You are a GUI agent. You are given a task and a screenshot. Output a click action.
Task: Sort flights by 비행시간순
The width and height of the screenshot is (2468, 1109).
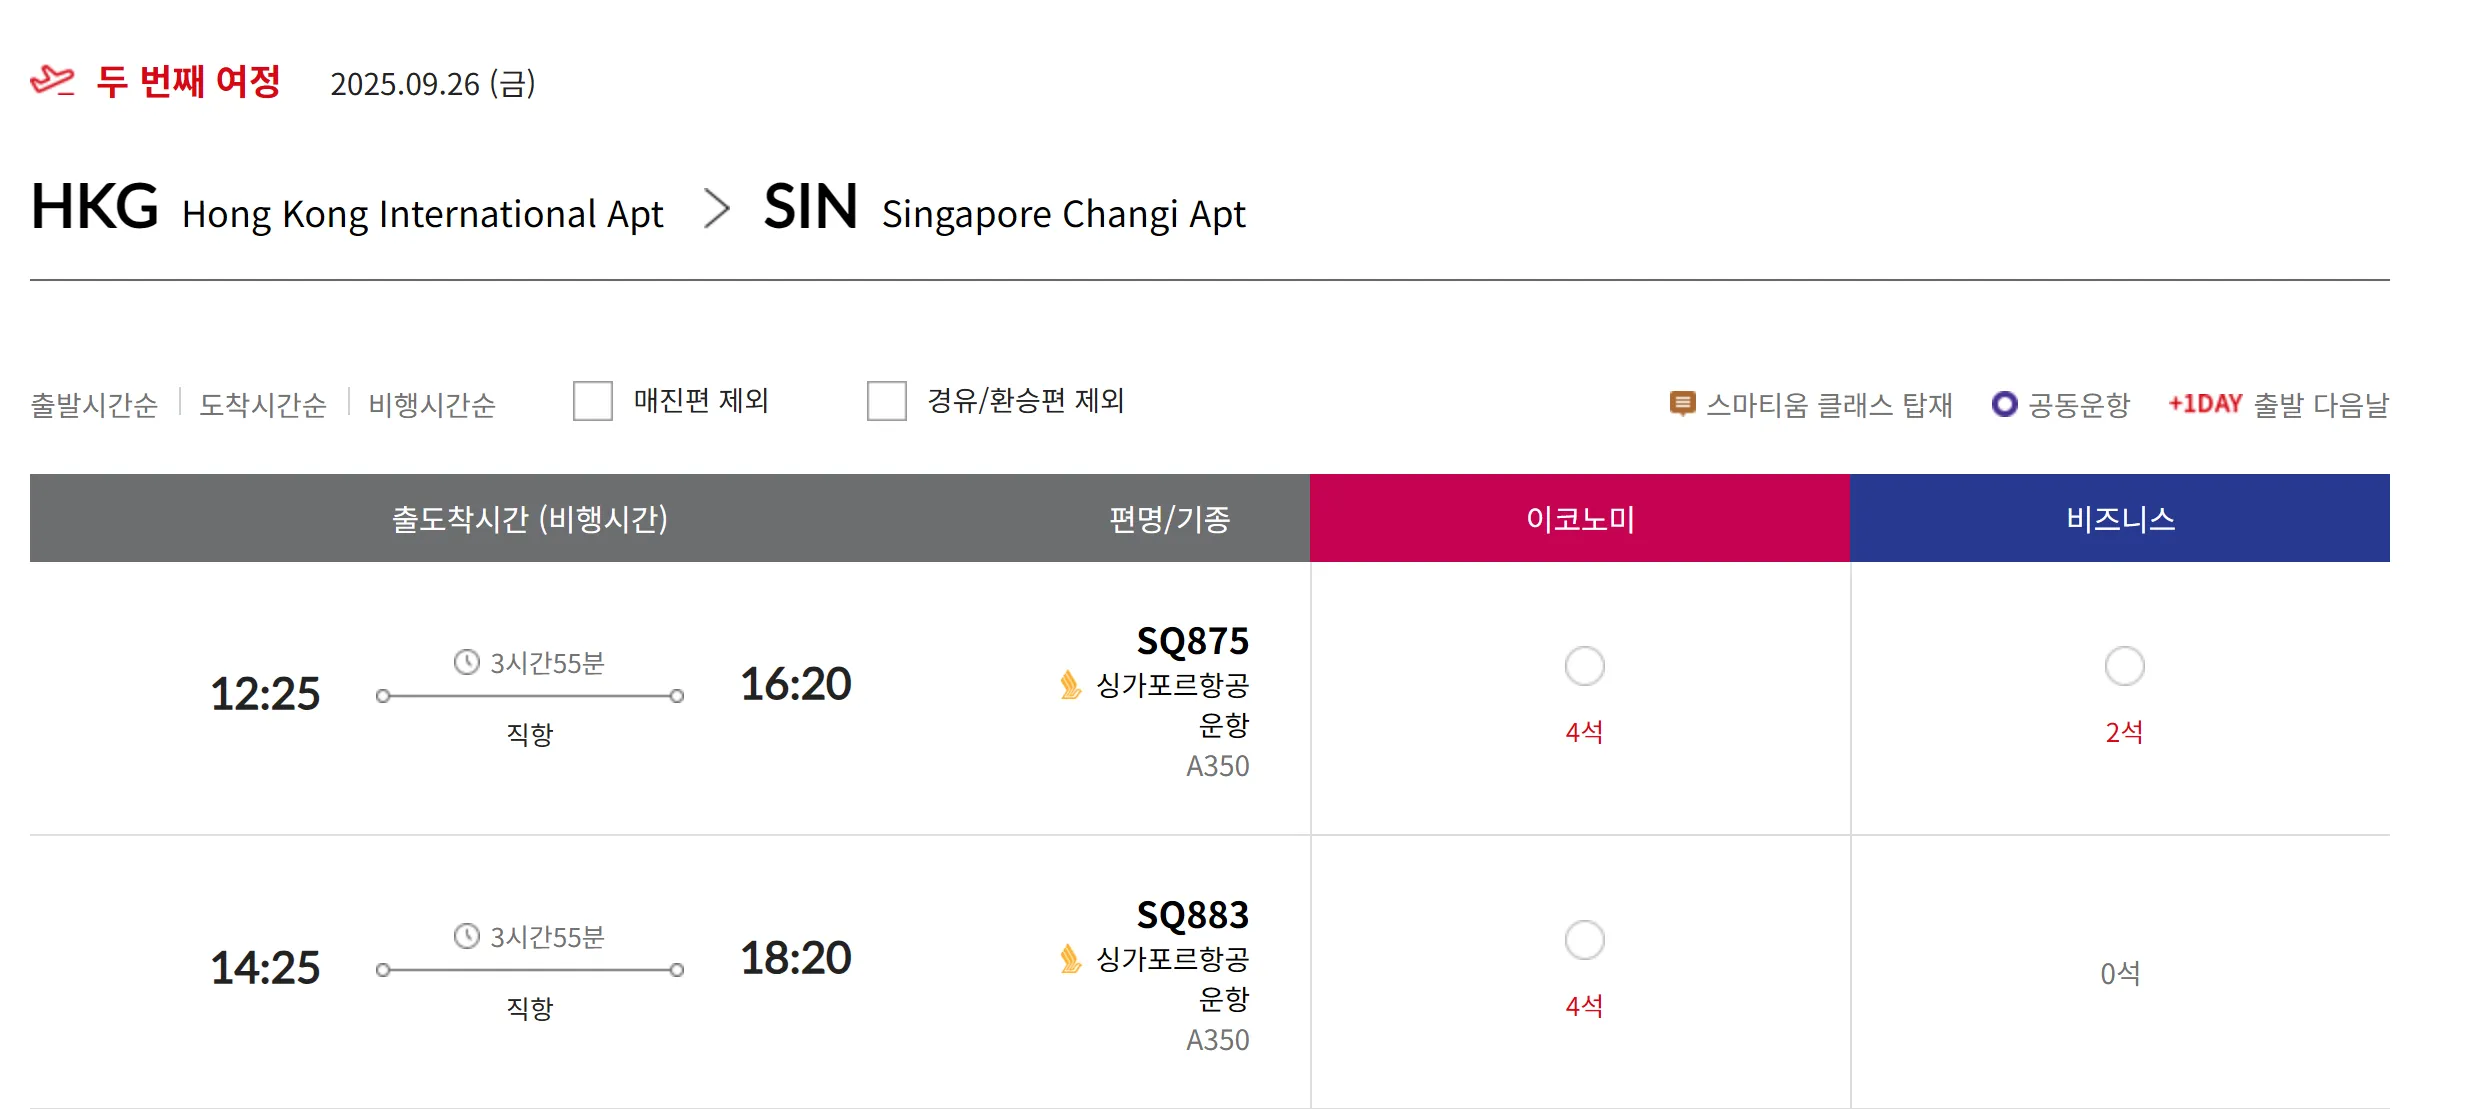pyautogui.click(x=432, y=405)
